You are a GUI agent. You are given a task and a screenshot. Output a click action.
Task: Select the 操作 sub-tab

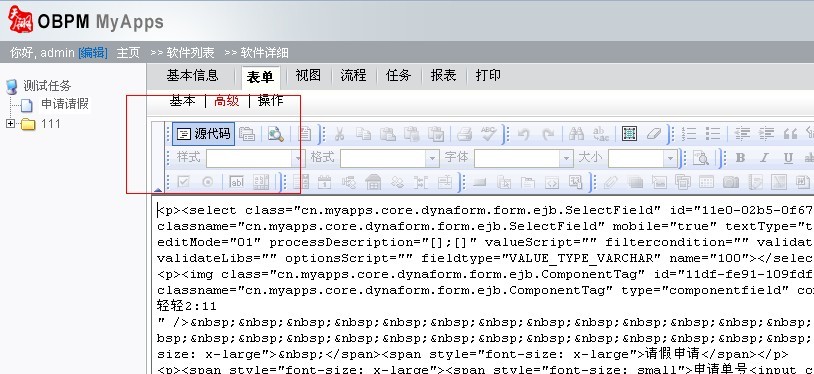tap(270, 101)
